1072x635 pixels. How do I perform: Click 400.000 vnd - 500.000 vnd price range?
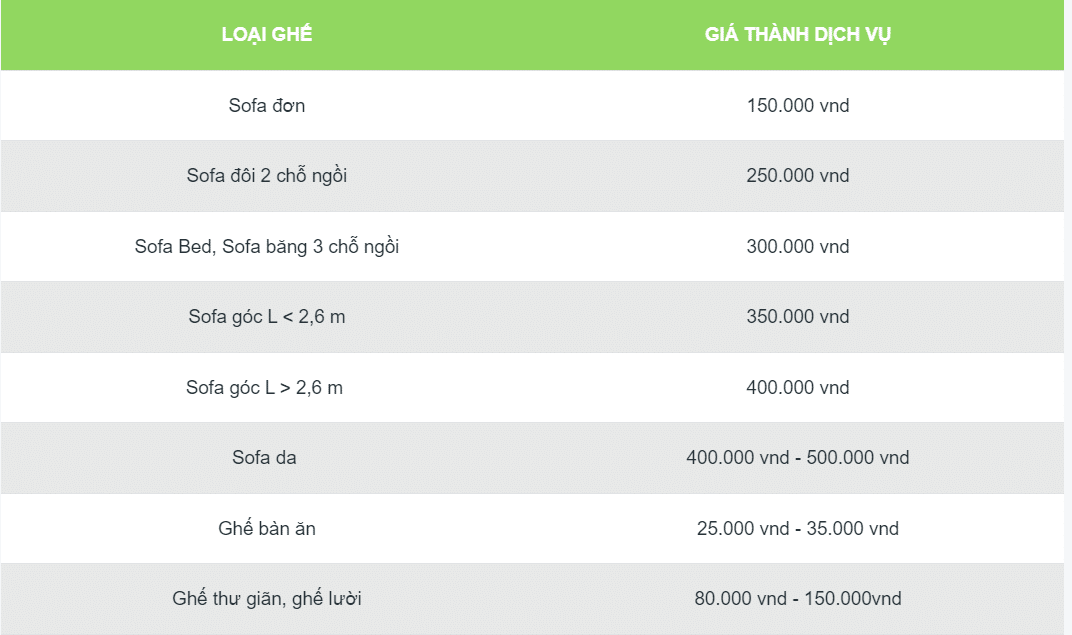point(798,457)
